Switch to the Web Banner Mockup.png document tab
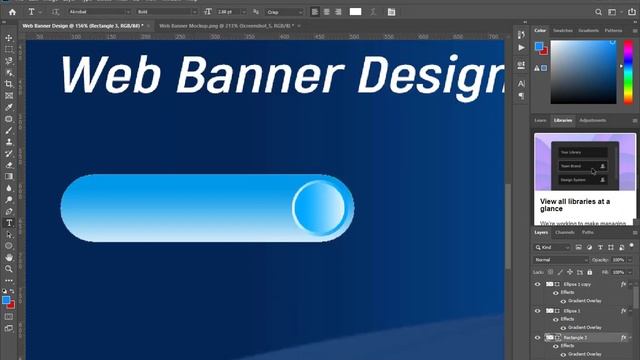Image resolution: width=640 pixels, height=360 pixels. tap(226, 26)
